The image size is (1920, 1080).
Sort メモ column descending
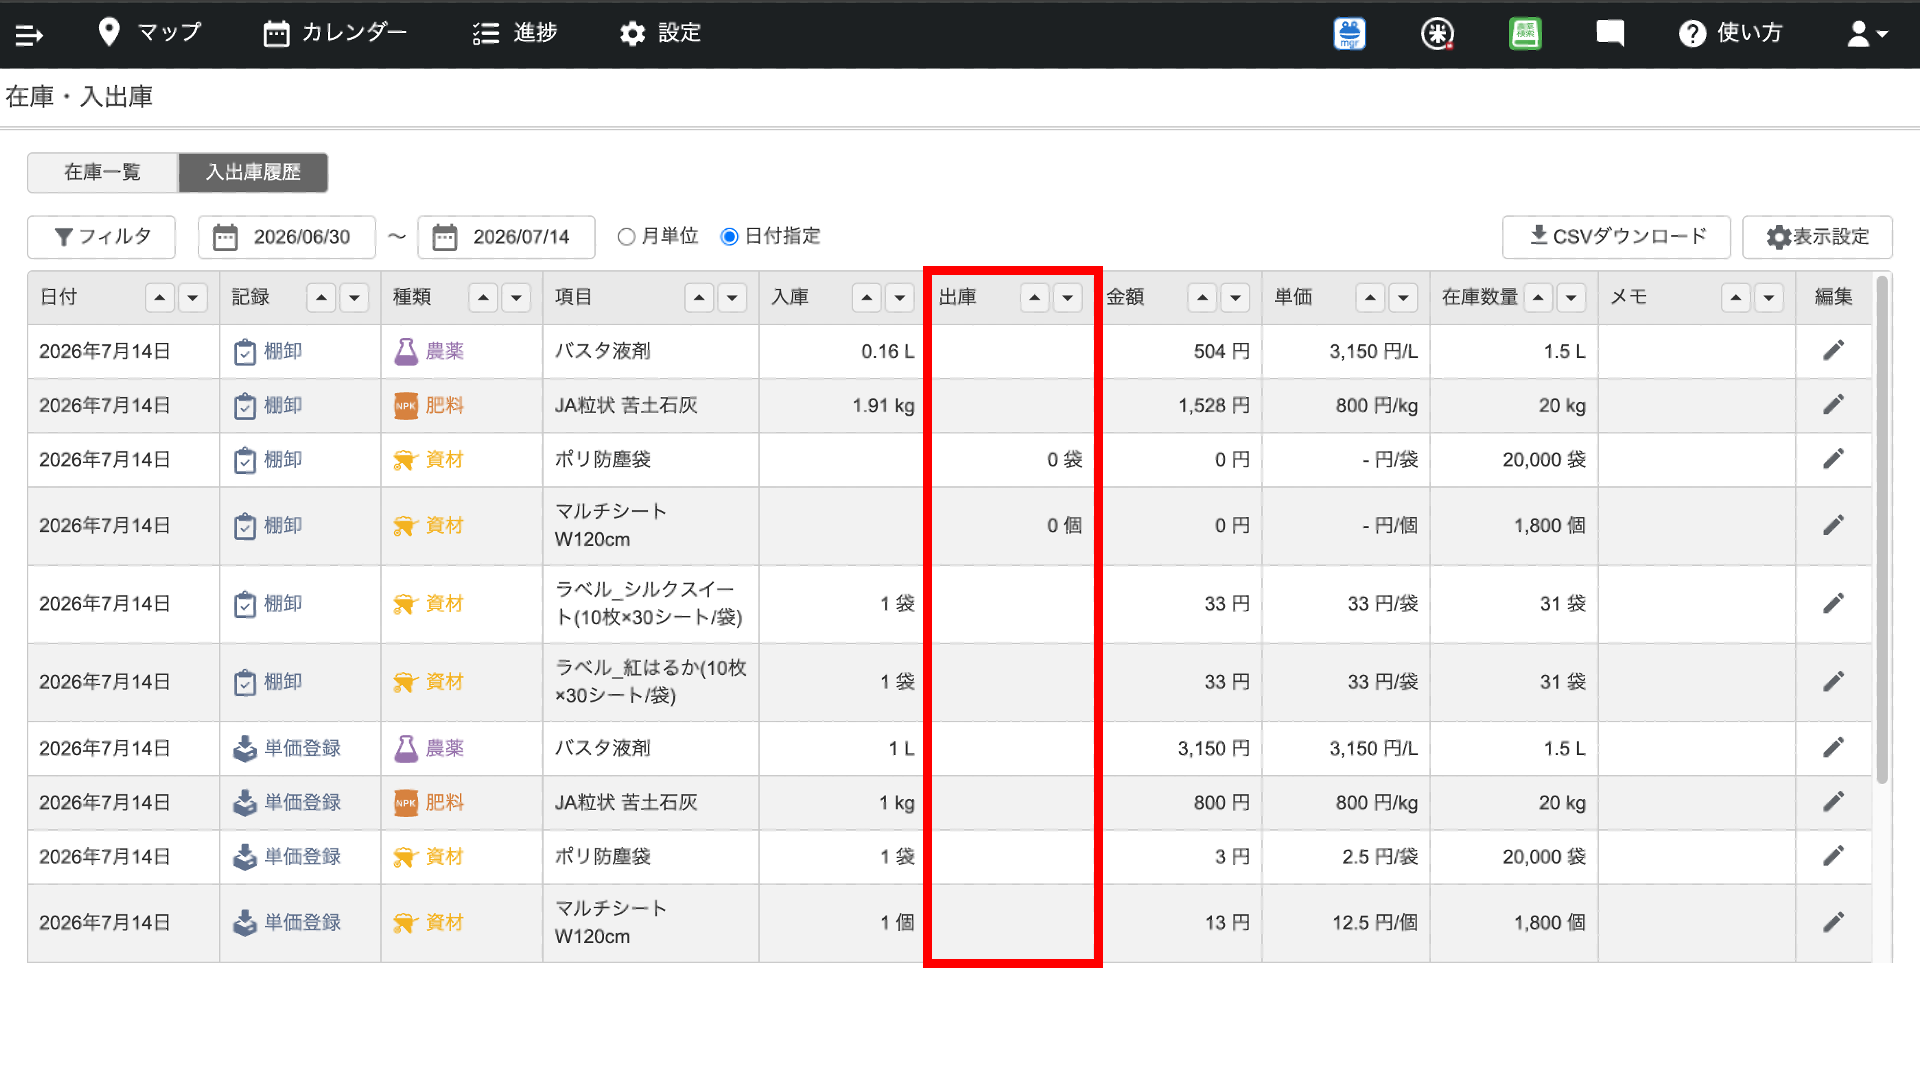(1769, 297)
